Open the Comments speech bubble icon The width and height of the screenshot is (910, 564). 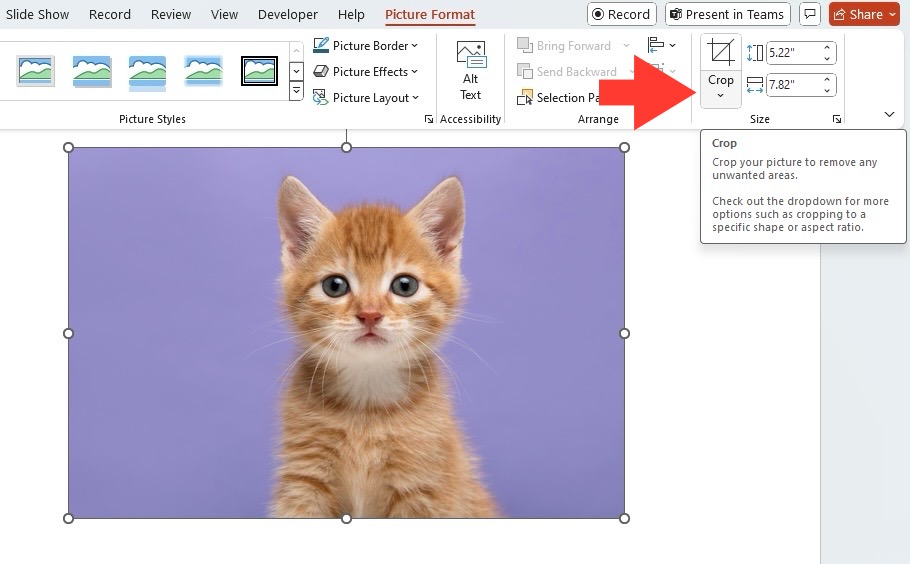tap(810, 15)
